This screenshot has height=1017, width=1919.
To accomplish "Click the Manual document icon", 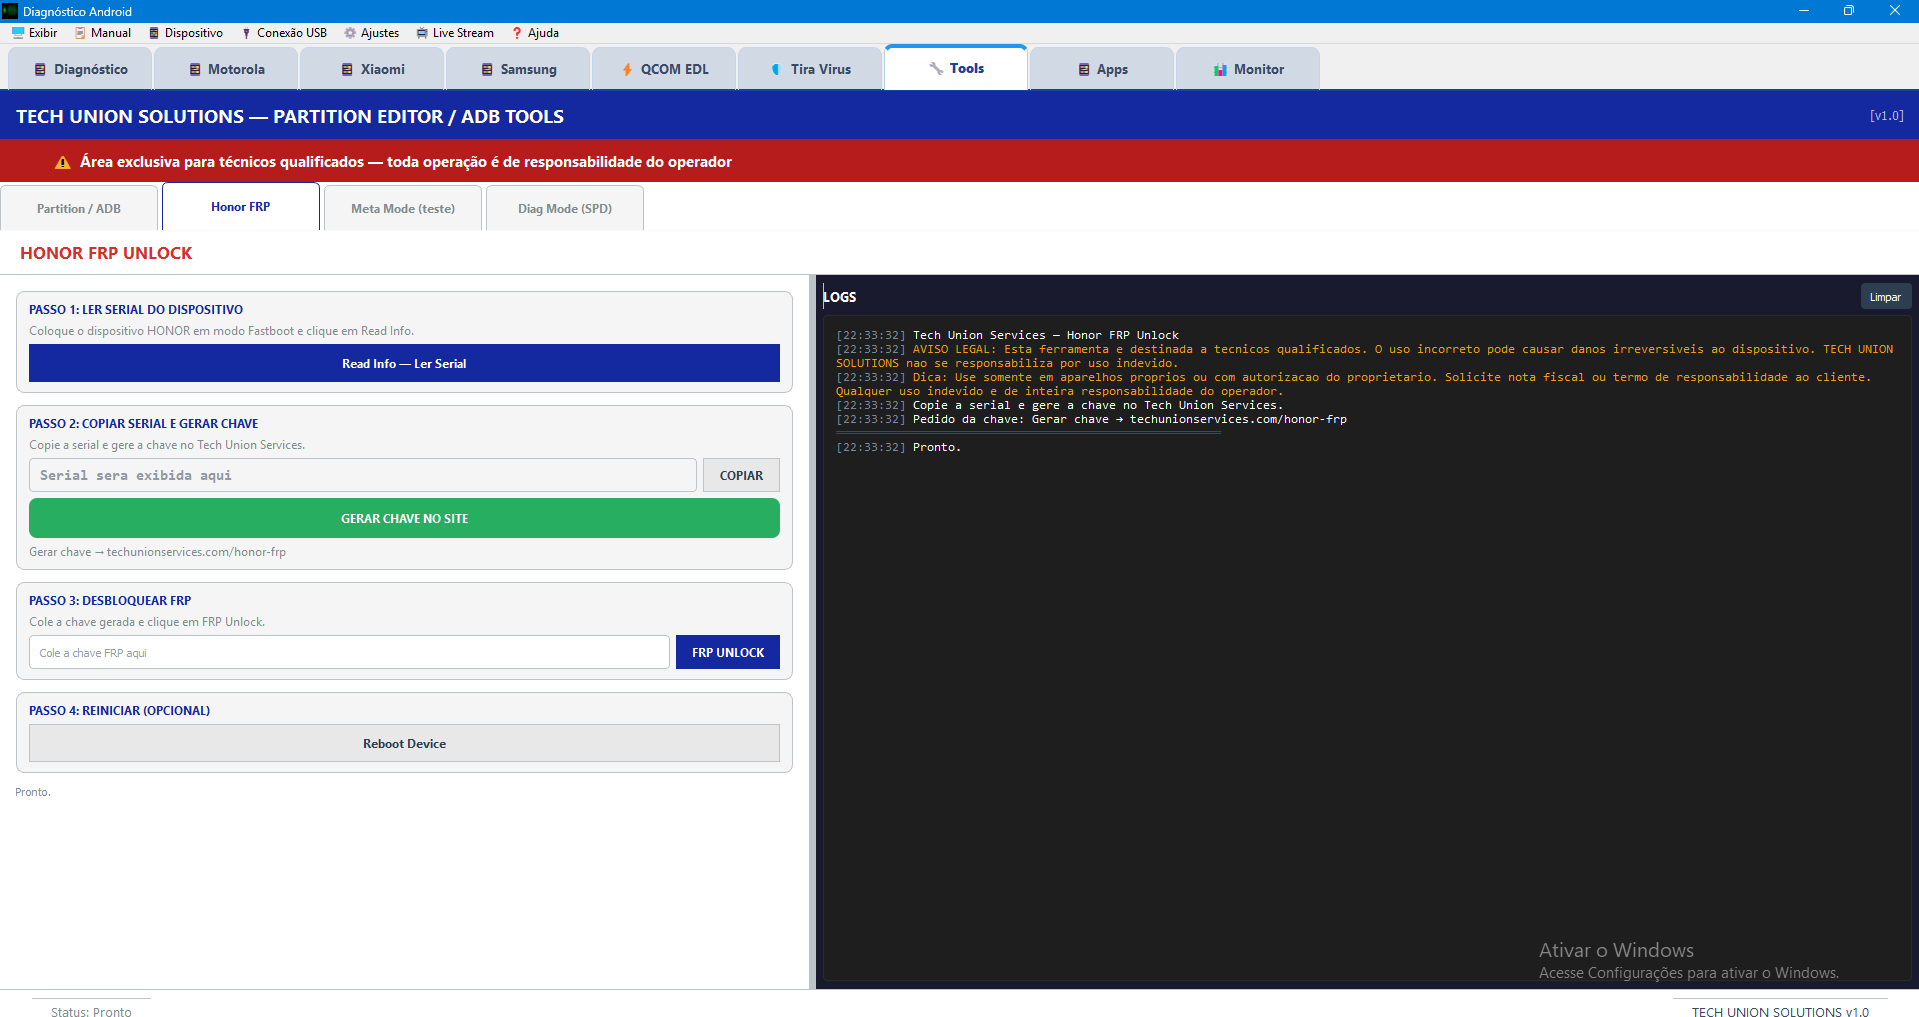I will click(80, 33).
